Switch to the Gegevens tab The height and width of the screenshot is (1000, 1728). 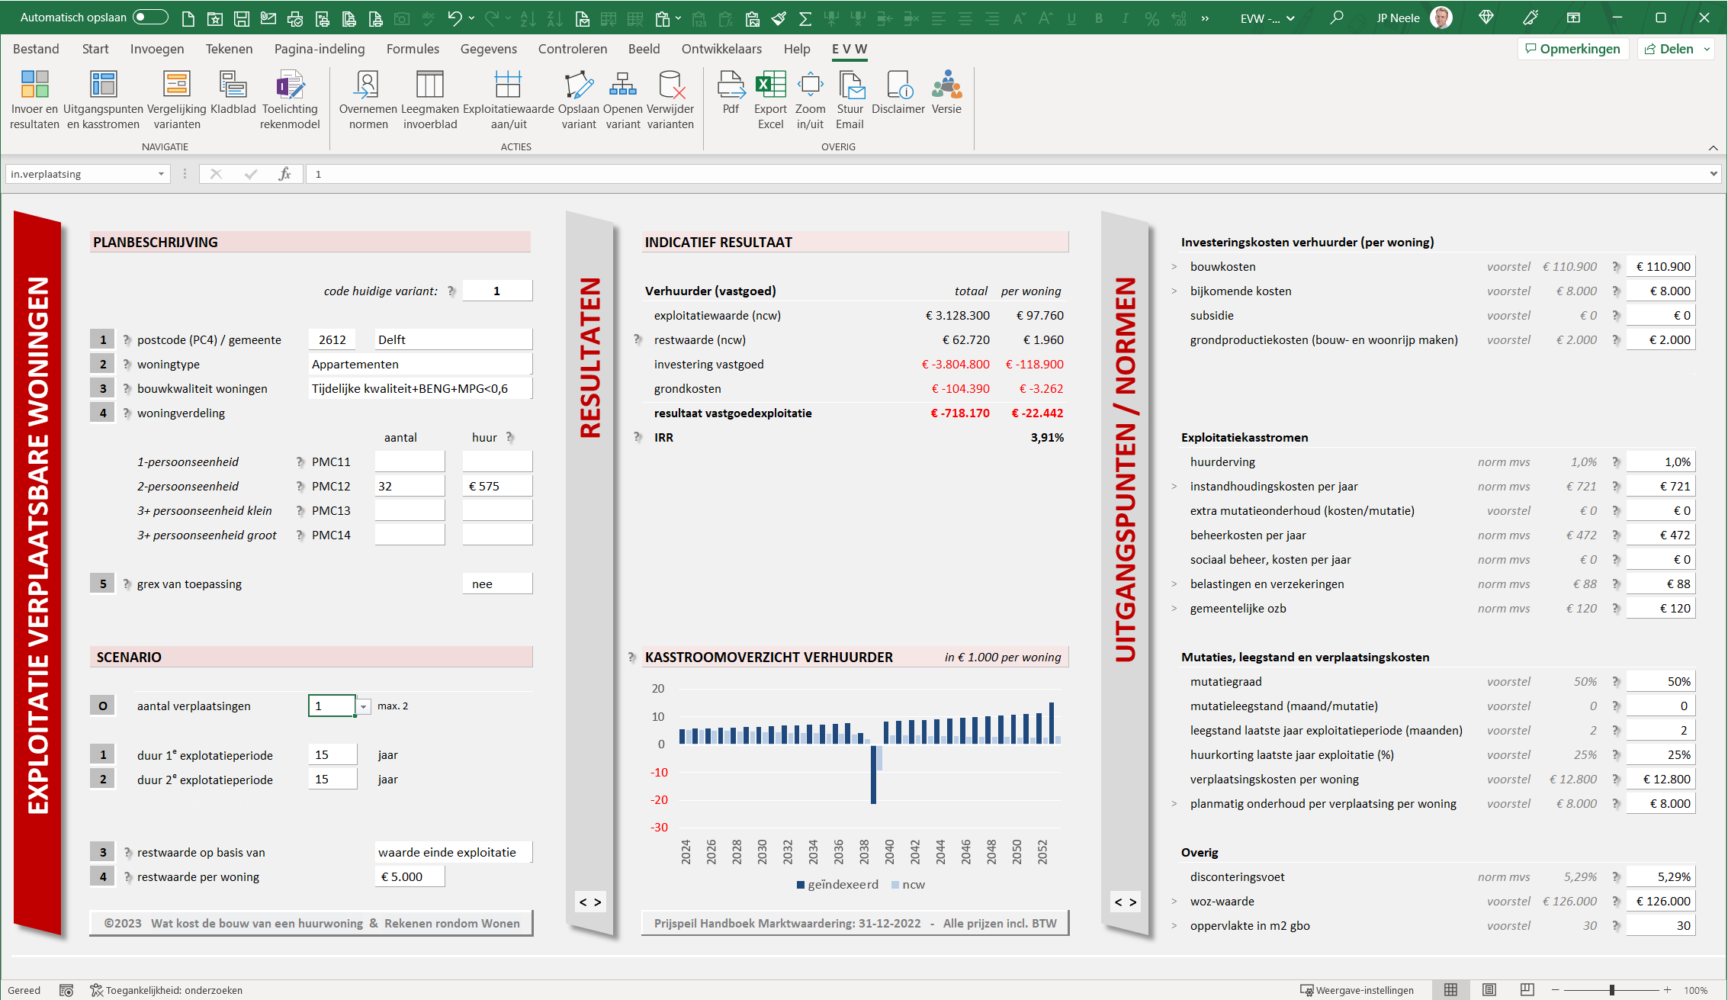point(488,49)
